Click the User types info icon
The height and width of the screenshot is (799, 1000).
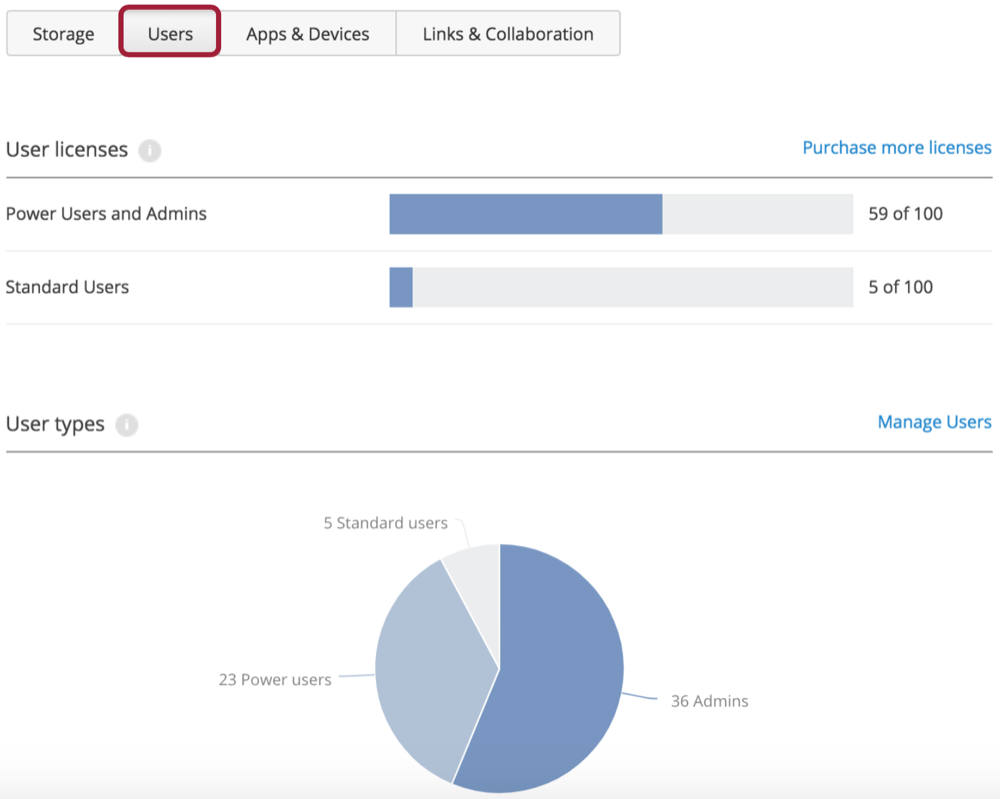tap(127, 425)
